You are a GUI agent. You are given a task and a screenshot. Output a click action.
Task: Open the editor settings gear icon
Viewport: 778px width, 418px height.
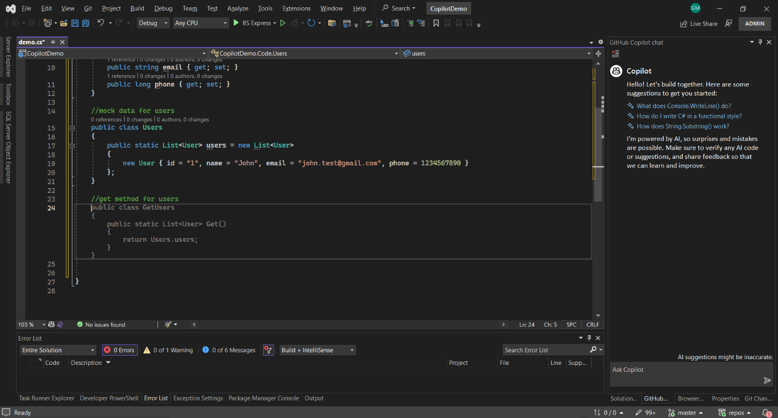coord(600,42)
